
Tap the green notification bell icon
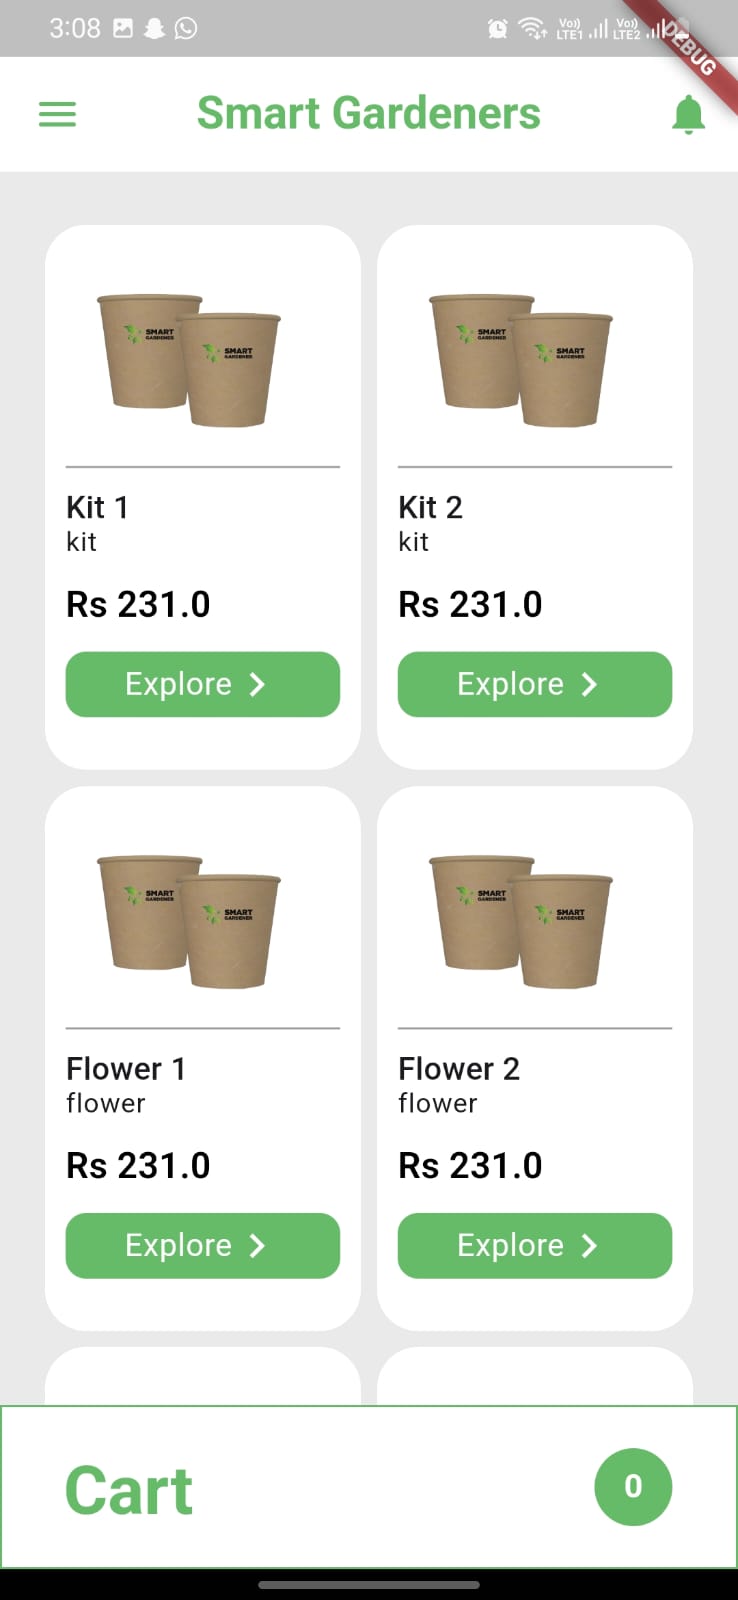(x=688, y=115)
